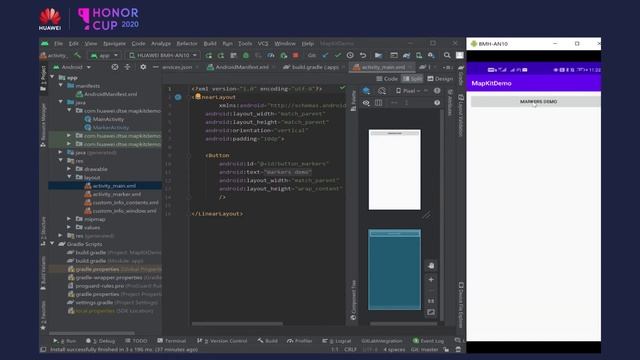
Task: Collapse the res folder
Action: point(61,160)
